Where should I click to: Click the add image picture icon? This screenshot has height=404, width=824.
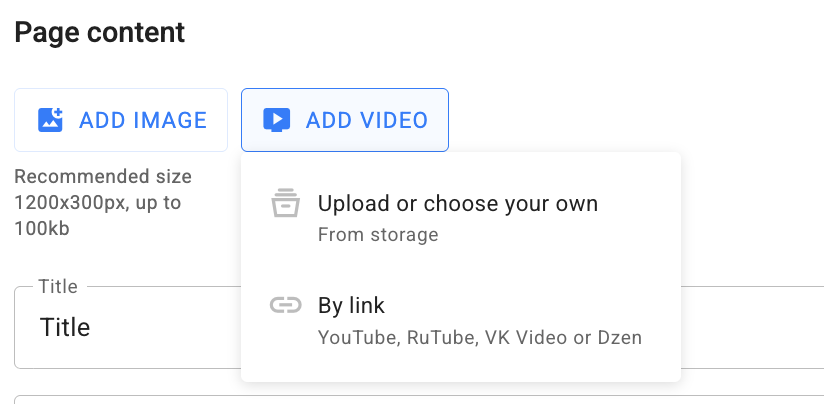click(x=50, y=120)
